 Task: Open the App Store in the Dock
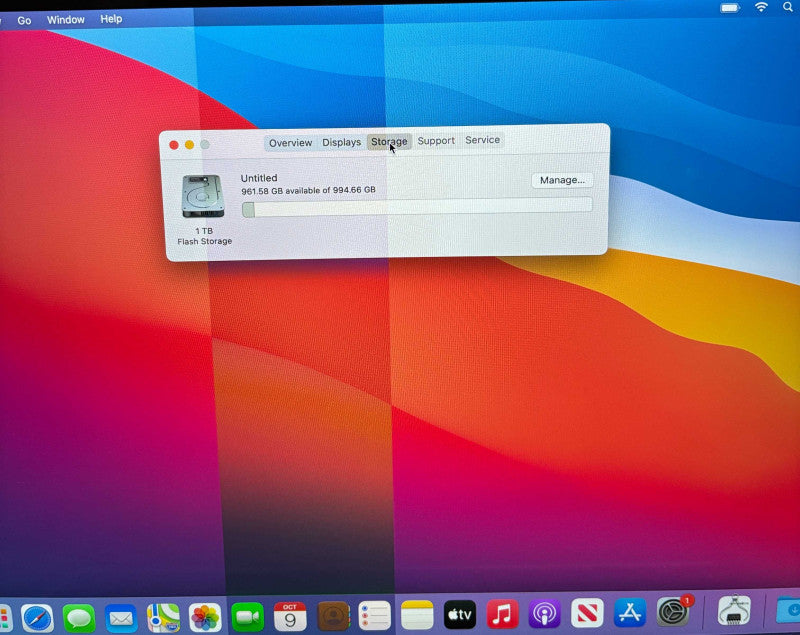pos(630,612)
